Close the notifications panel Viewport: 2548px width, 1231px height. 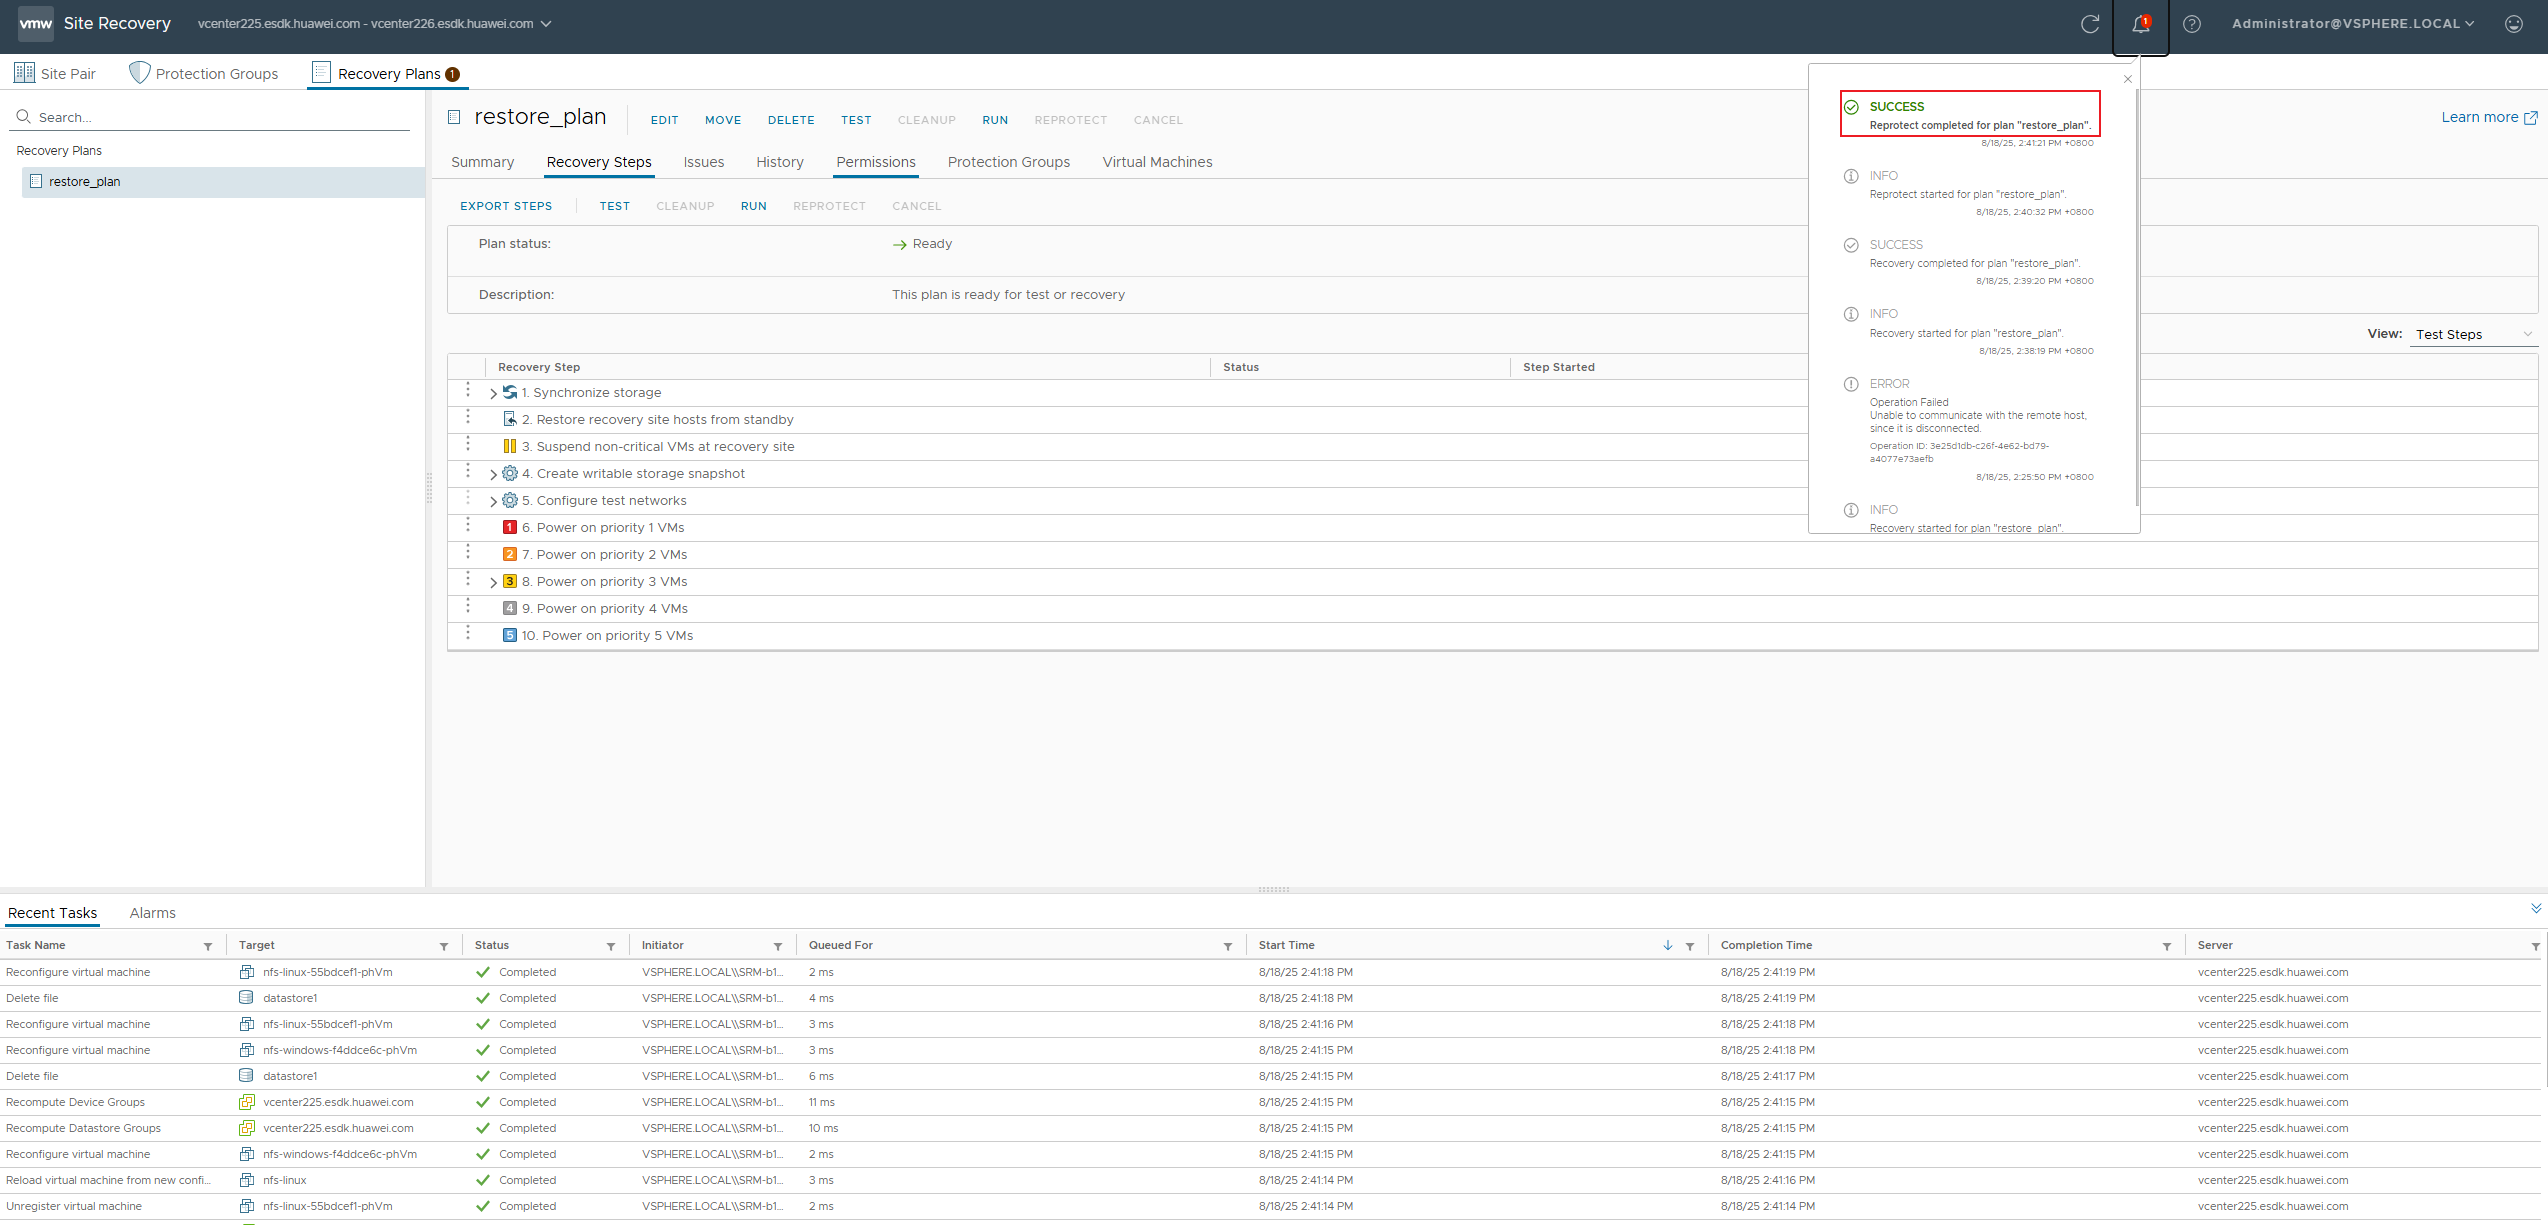(2128, 79)
